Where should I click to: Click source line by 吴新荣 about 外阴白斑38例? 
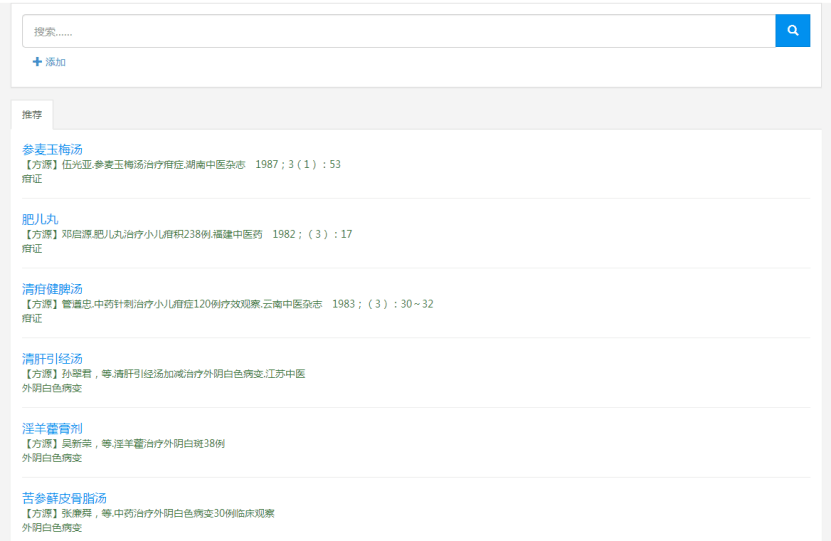(x=123, y=444)
